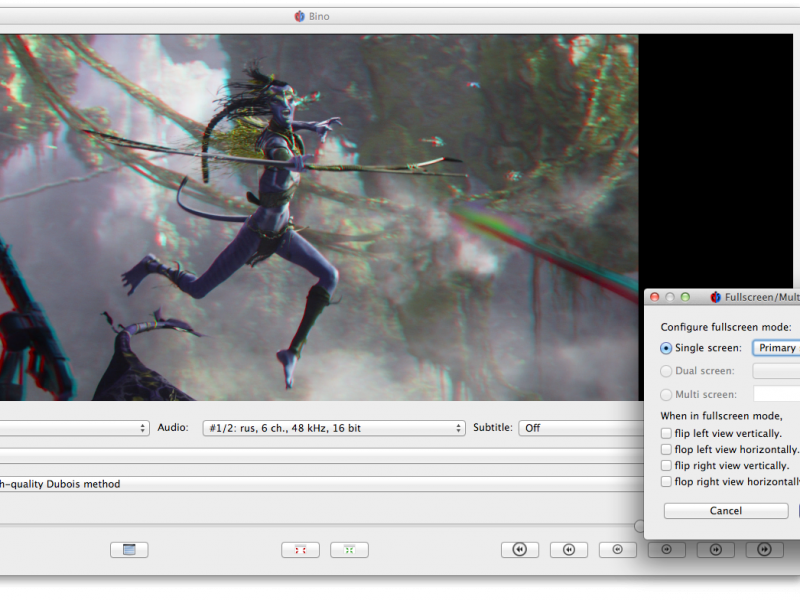This screenshot has height=600, width=800.
Task: Click the green inward-arrows zoom button
Action: tap(349, 549)
